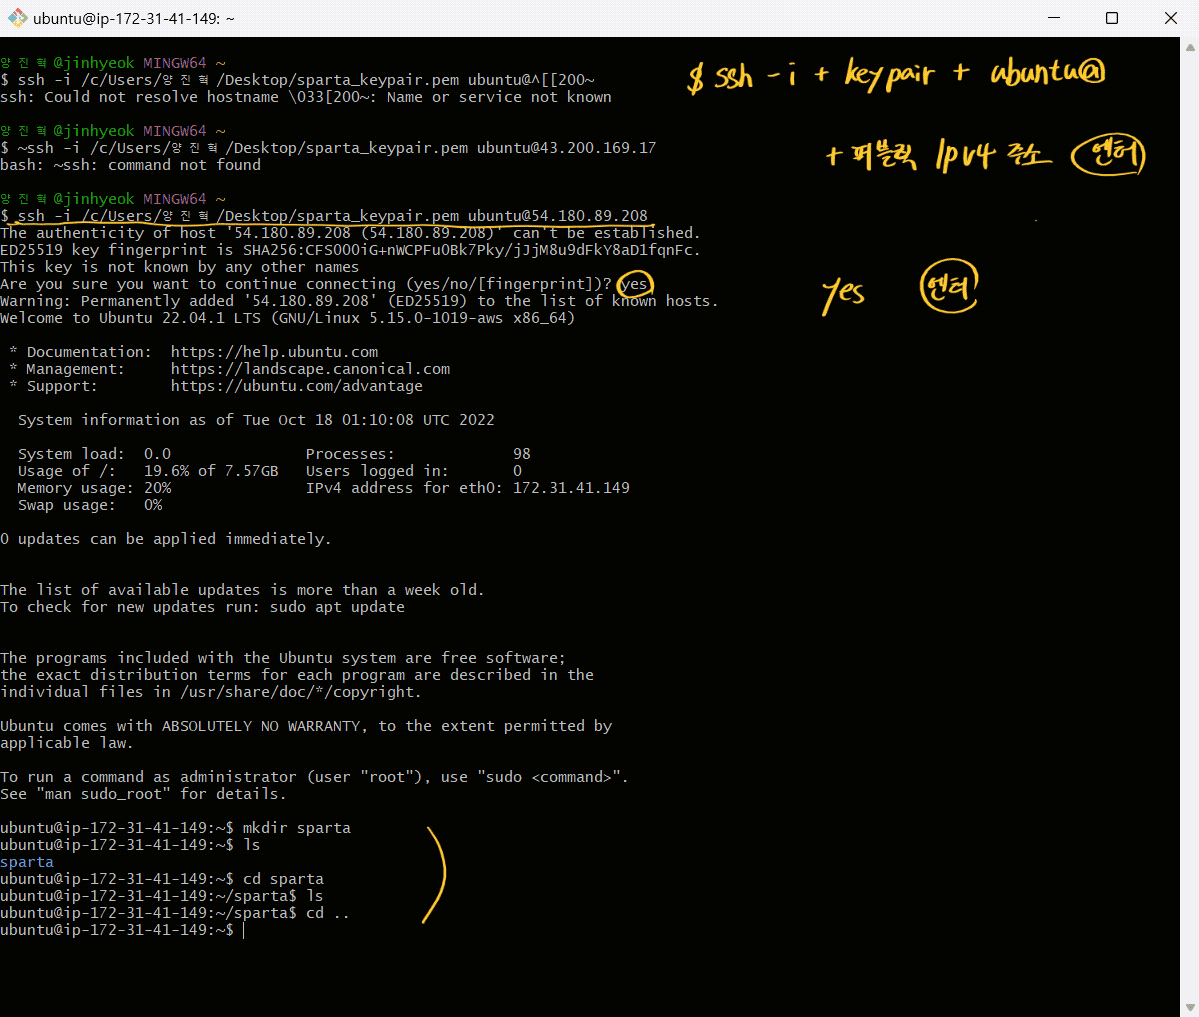Click the "man sudo_root" text
This screenshot has height=1017, width=1199.
point(103,794)
